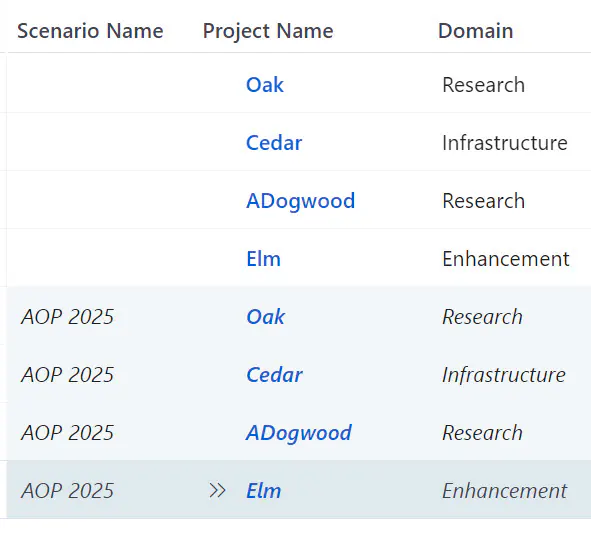The image size is (591, 537).
Task: Open the italic Cedar link in AOP 2025
Action: coord(274,375)
